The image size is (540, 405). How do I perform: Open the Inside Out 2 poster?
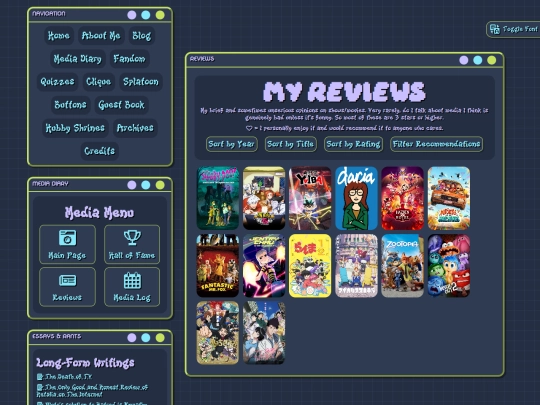click(x=449, y=266)
